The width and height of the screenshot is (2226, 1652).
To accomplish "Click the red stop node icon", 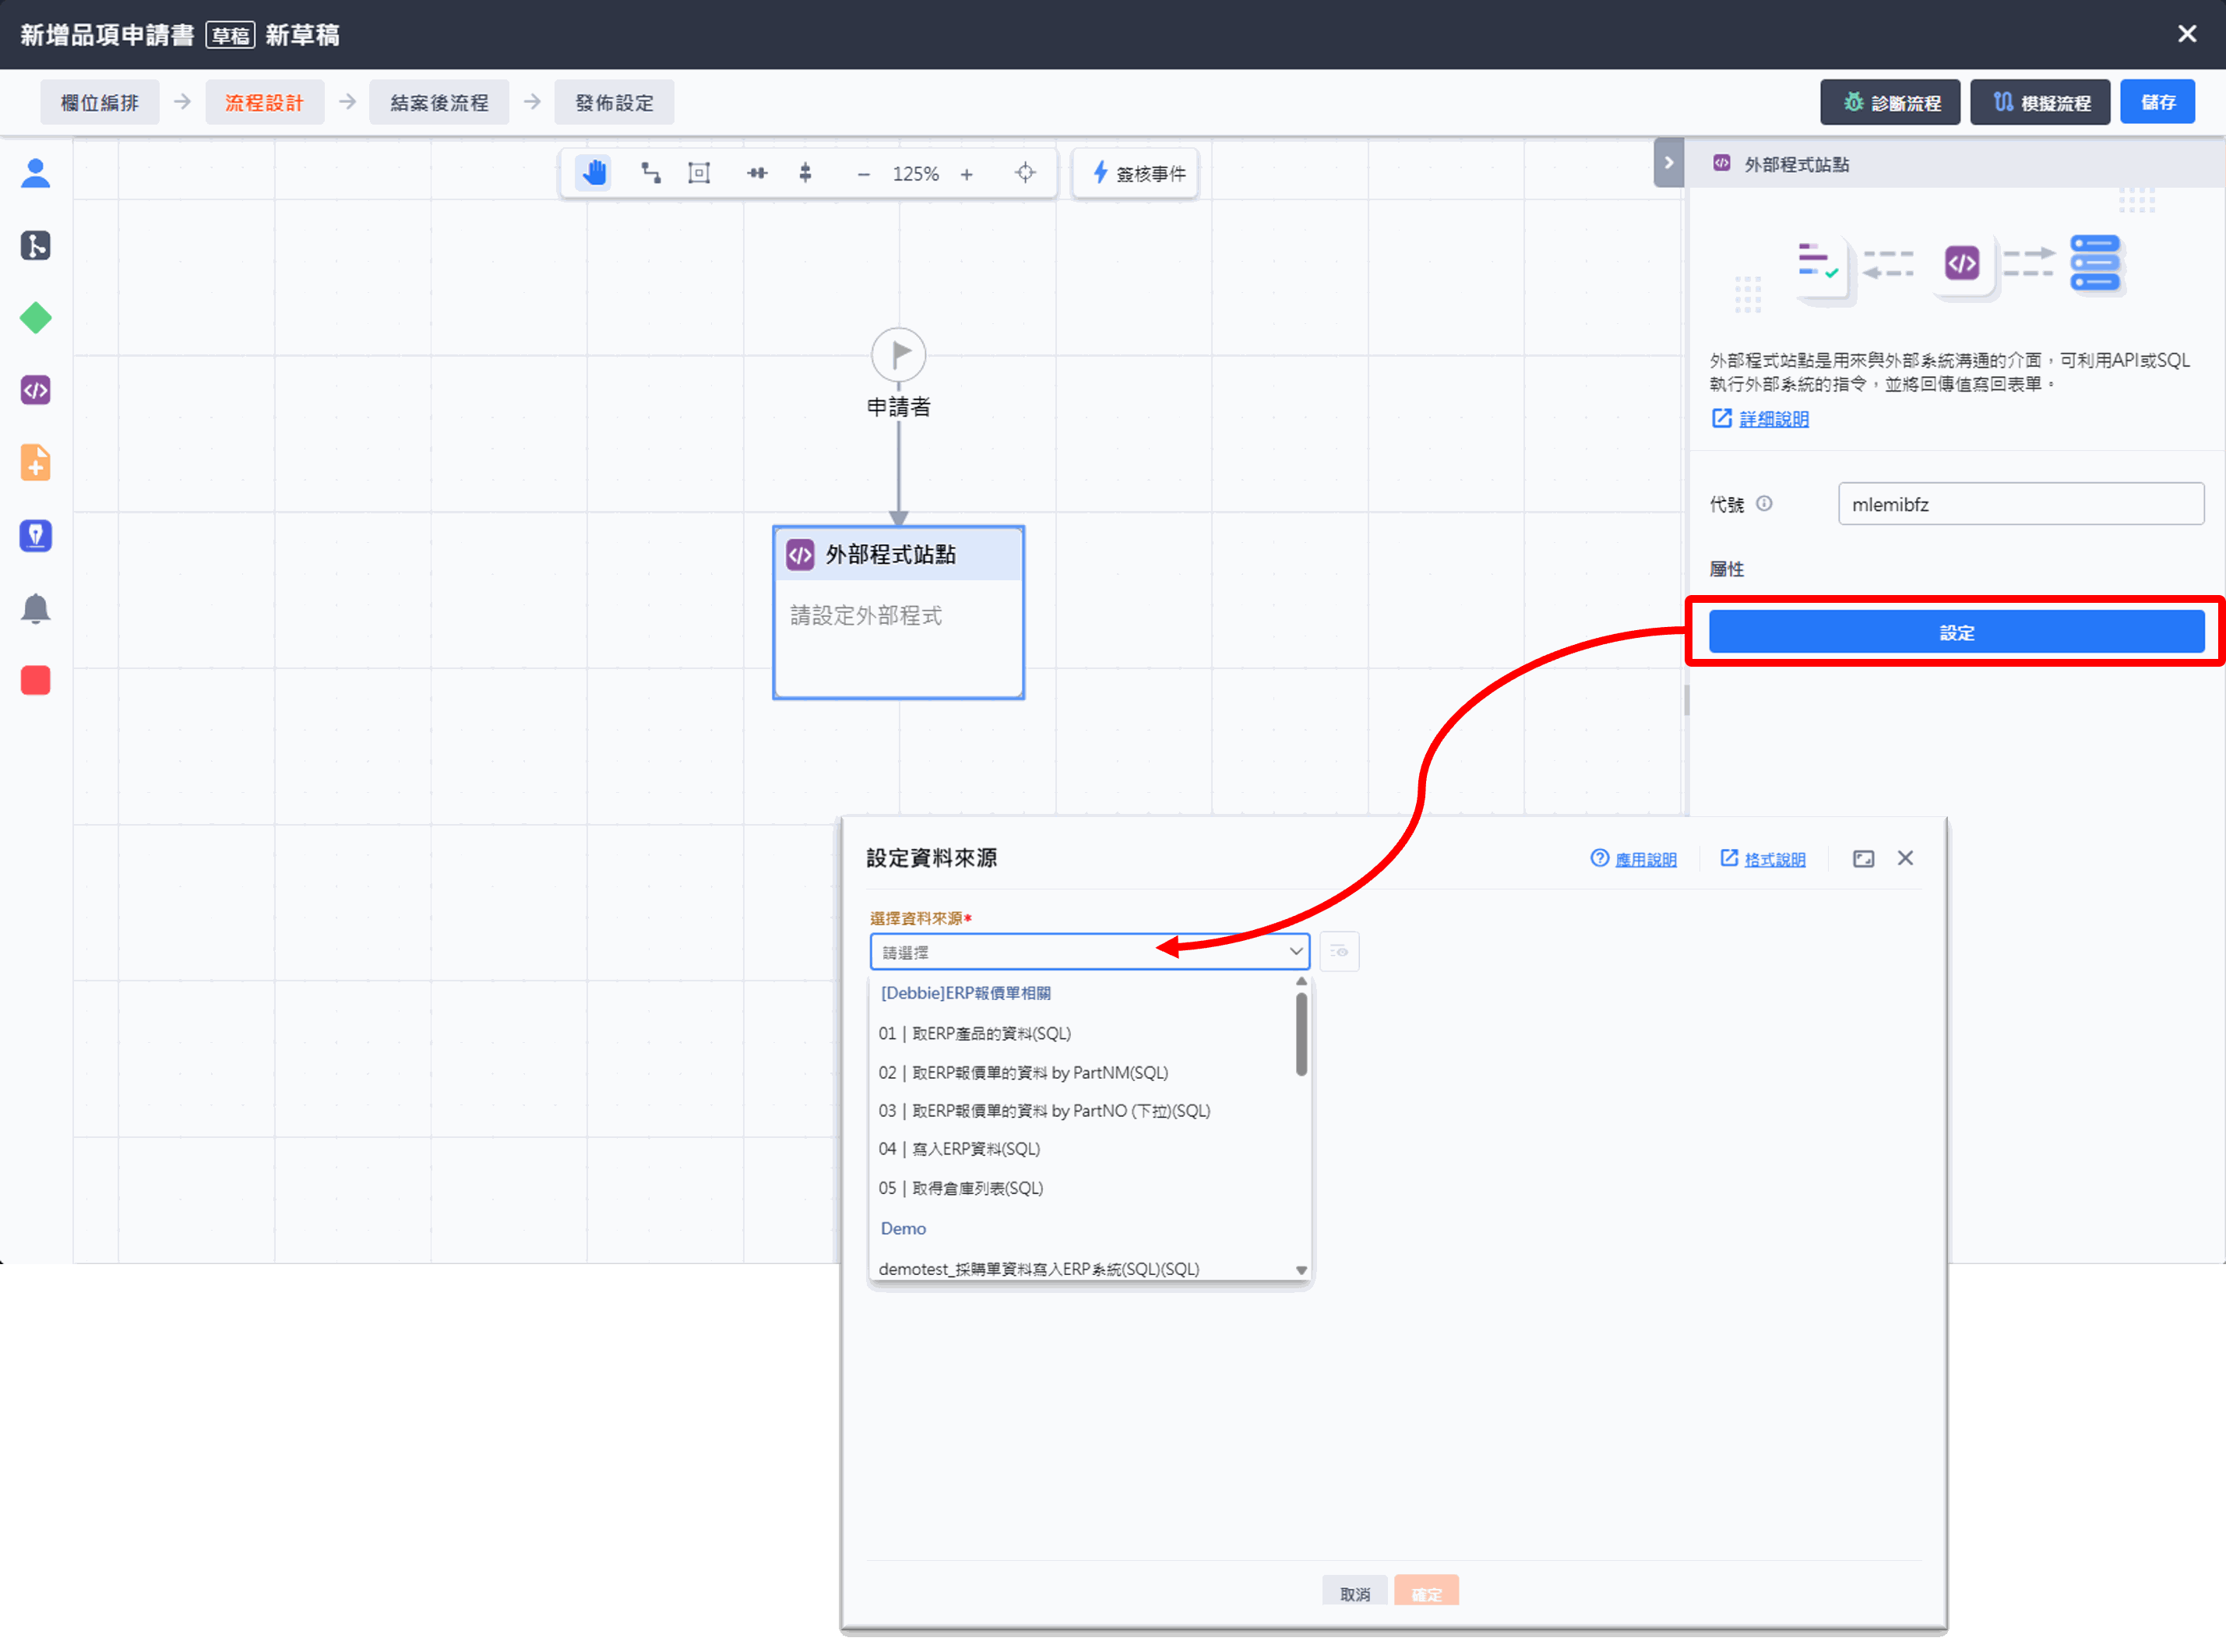I will 36,681.
